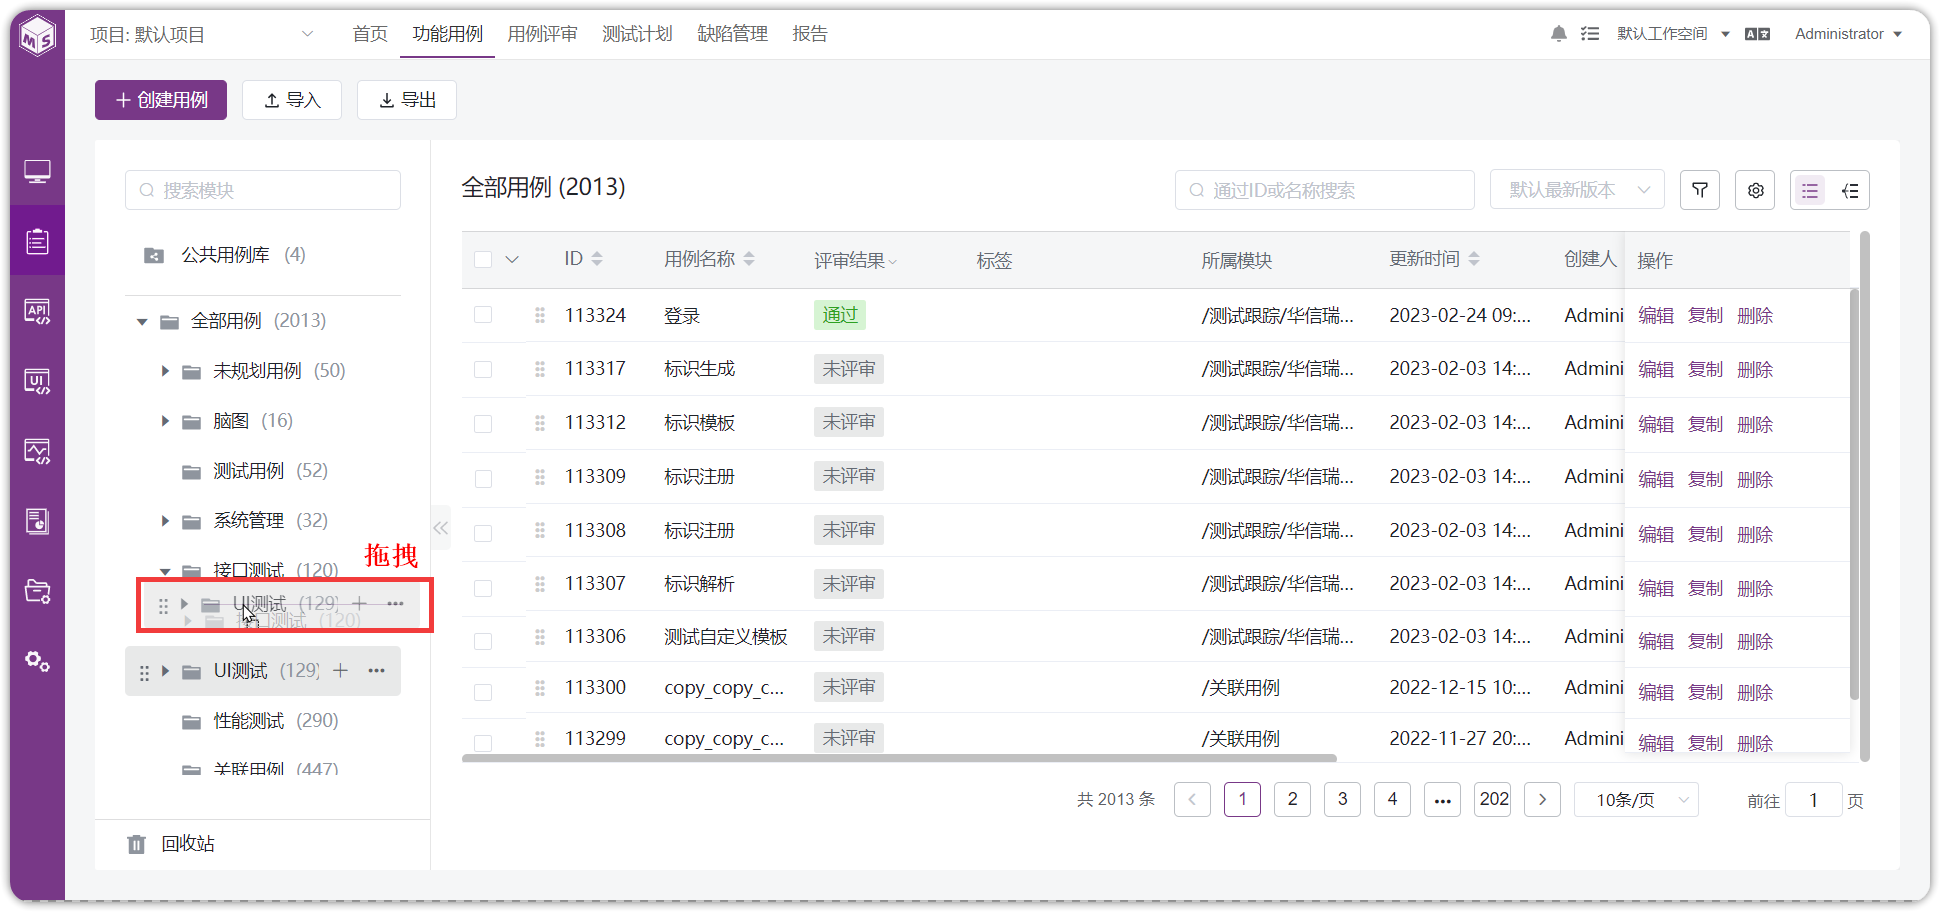This screenshot has height=912, width=1940.
Task: Click the 导入 button
Action: pos(292,100)
